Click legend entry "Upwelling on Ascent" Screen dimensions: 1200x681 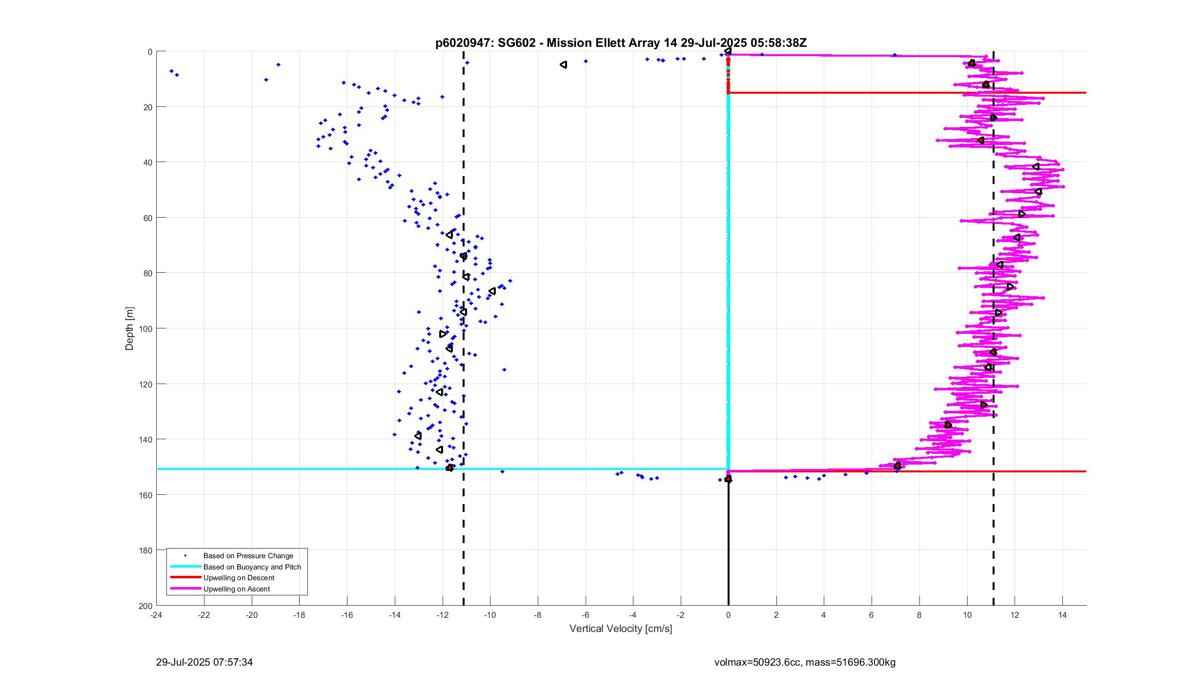coord(236,590)
